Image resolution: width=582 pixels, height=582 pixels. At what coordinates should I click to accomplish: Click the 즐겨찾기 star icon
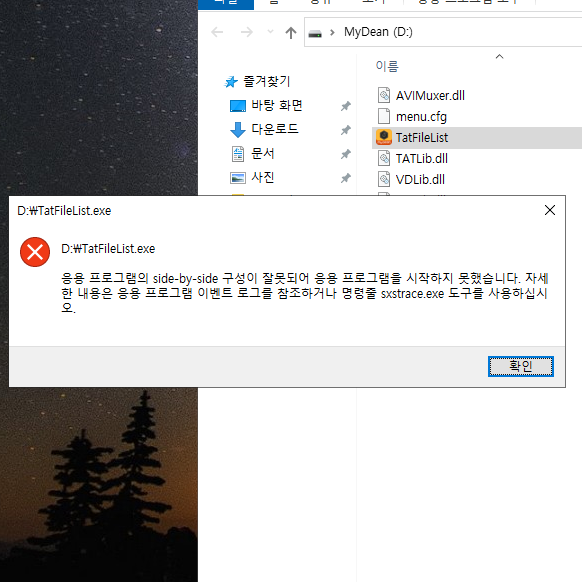(231, 82)
